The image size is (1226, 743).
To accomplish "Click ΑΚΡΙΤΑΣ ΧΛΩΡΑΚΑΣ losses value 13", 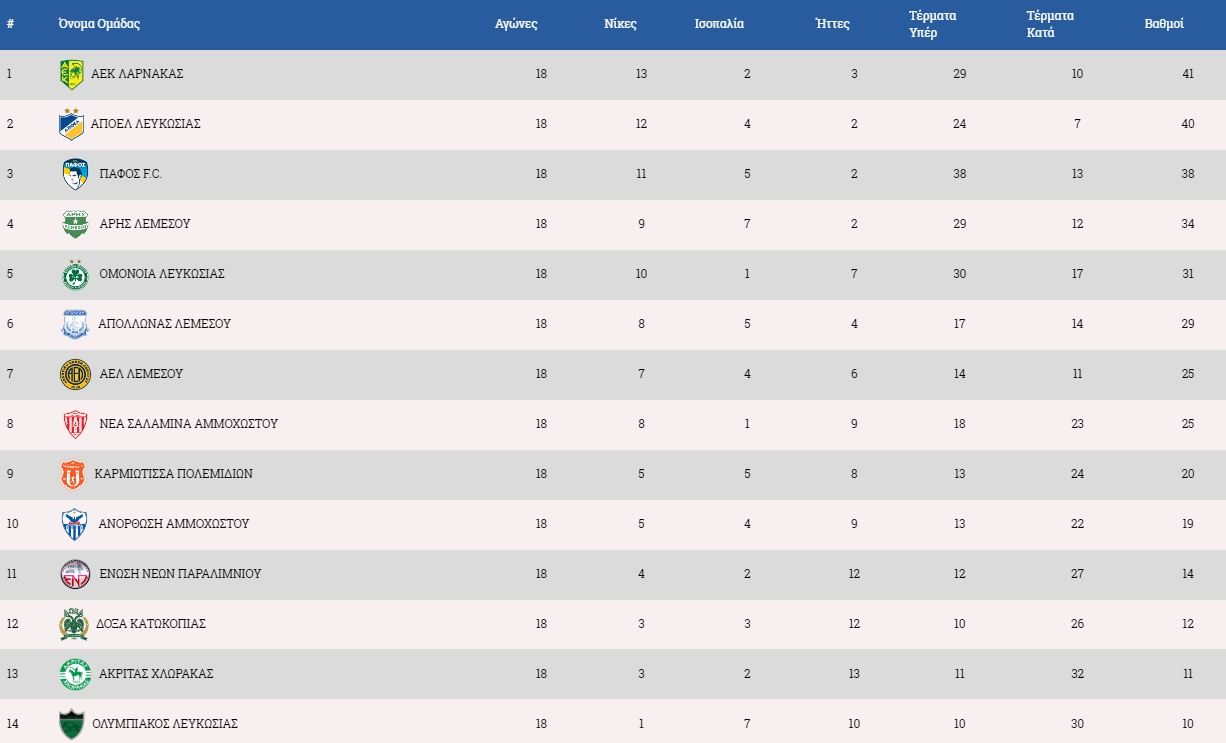I will pyautogui.click(x=854, y=674).
